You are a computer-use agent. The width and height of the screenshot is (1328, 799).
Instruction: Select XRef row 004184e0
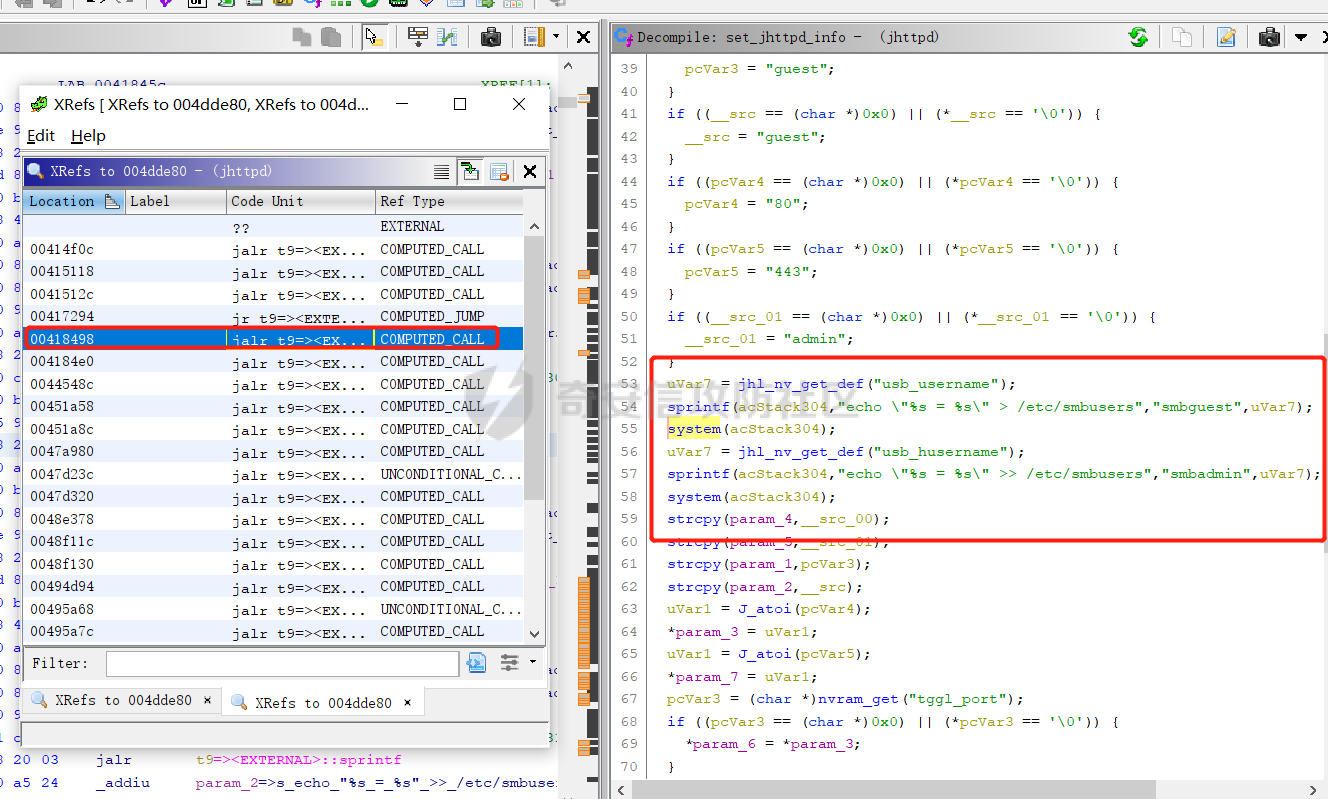click(x=274, y=362)
